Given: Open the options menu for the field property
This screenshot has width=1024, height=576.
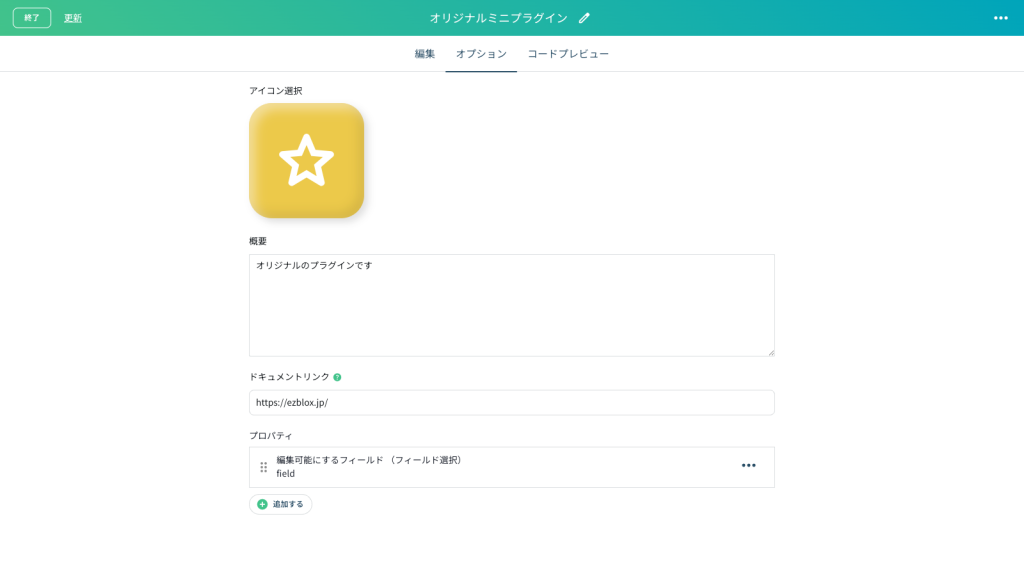Looking at the screenshot, I should [749, 465].
